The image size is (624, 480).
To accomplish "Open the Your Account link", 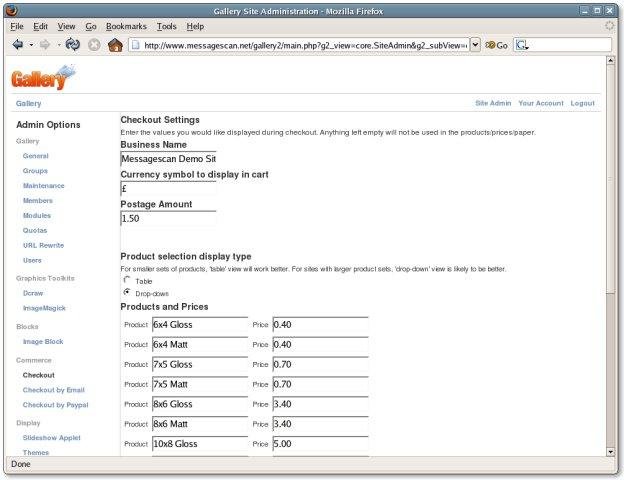I will [x=541, y=103].
